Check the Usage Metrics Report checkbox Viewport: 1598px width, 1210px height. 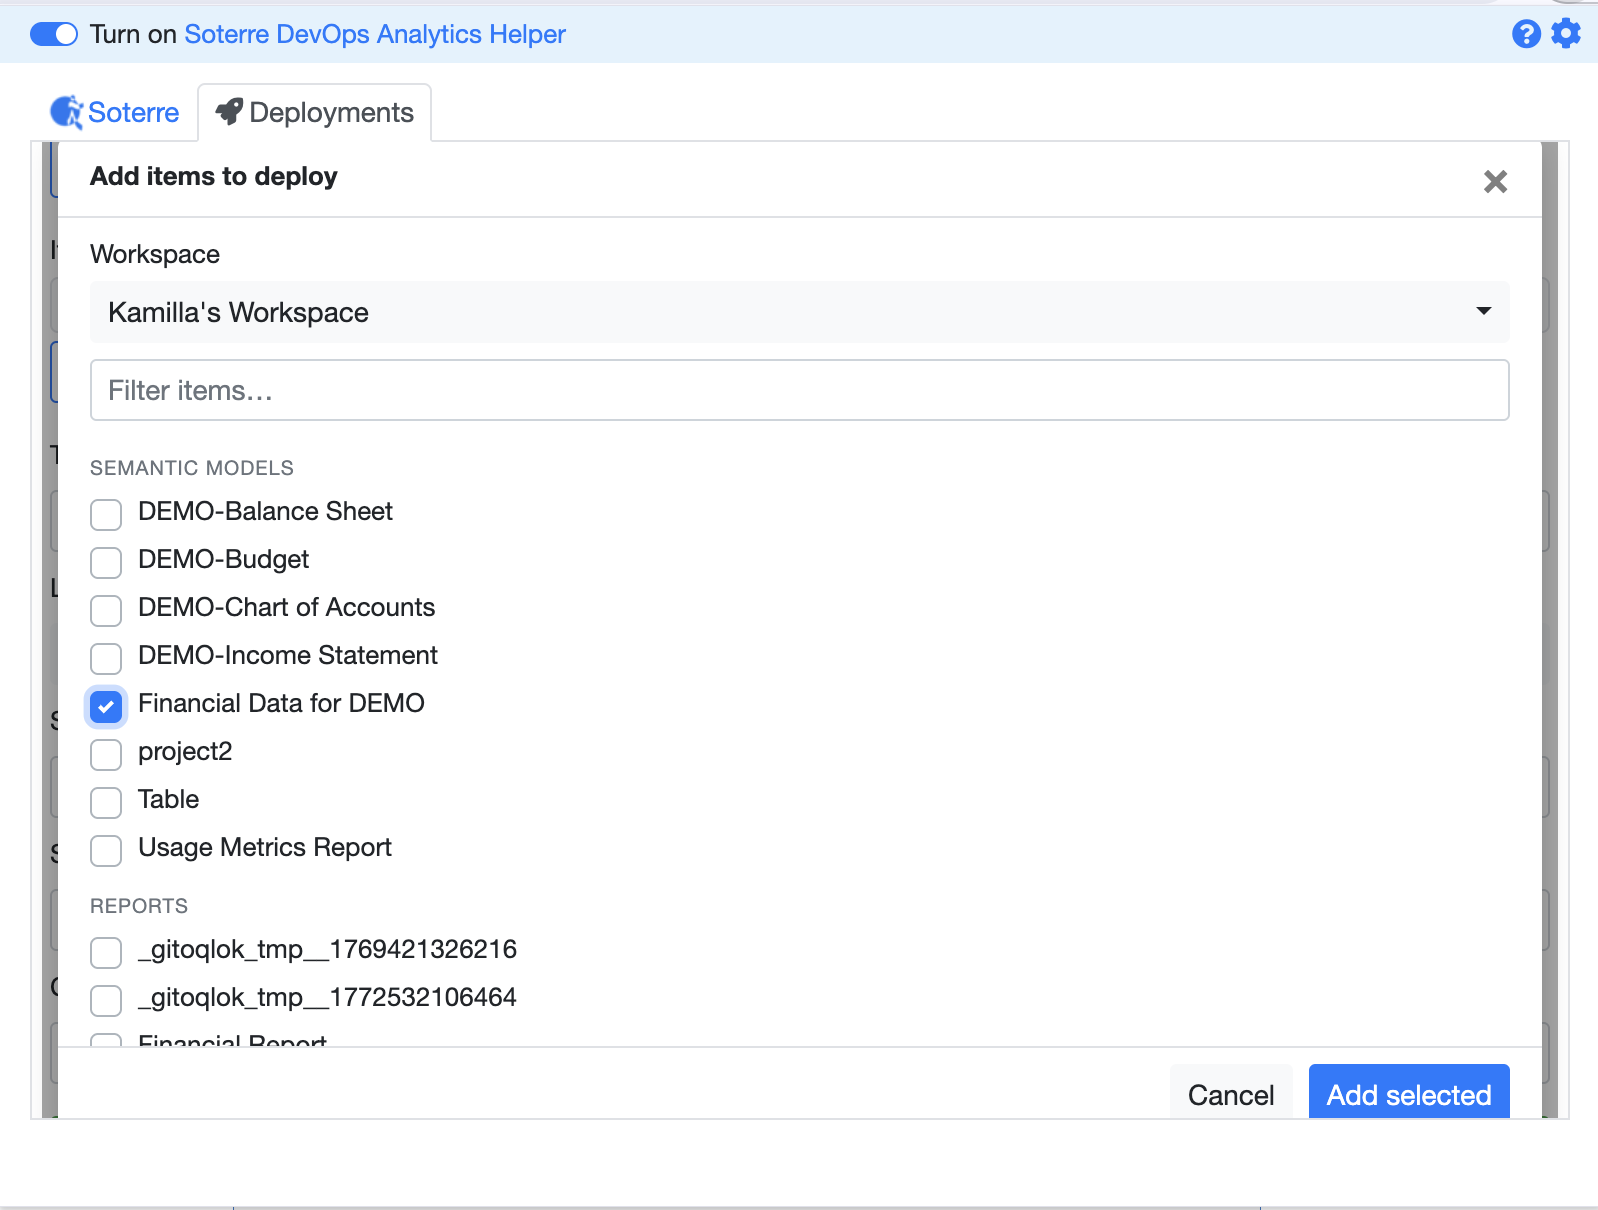[x=106, y=850]
